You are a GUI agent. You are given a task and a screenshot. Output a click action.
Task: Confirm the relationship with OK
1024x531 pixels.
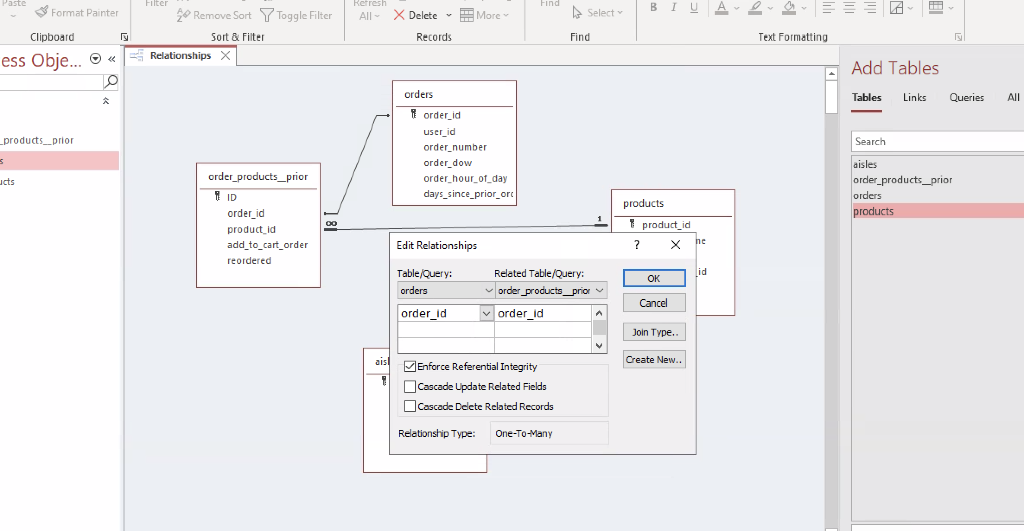click(654, 278)
